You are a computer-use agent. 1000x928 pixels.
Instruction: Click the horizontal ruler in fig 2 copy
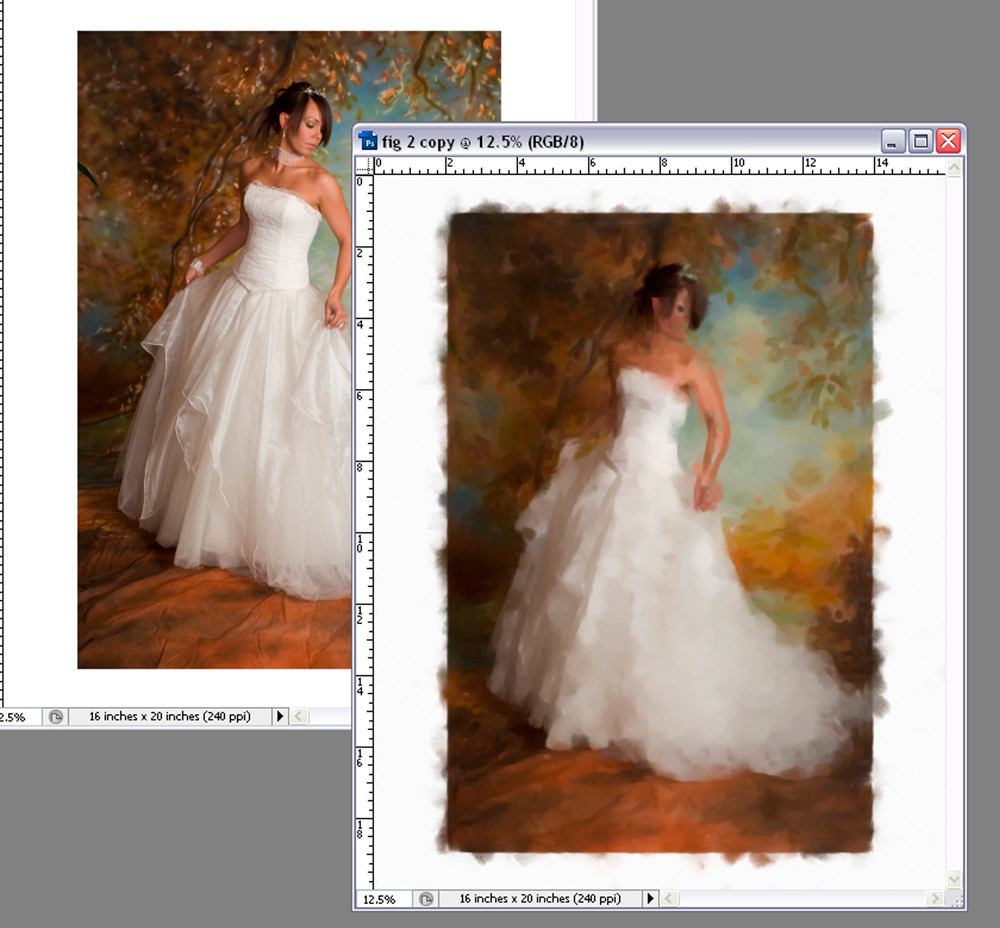pyautogui.click(x=659, y=166)
